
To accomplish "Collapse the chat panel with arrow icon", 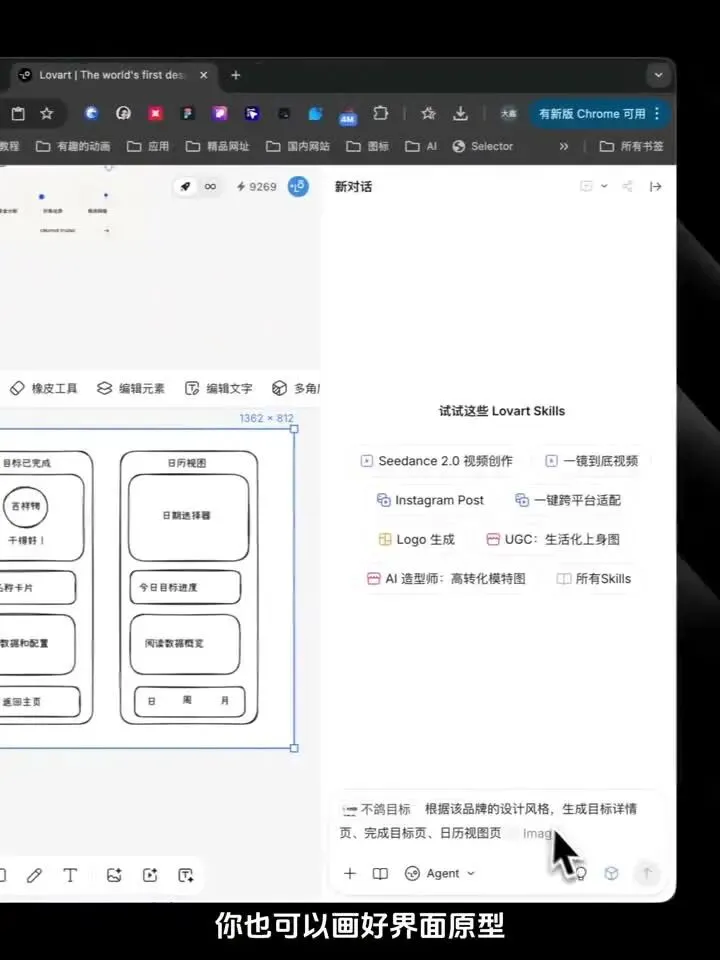I will [x=656, y=187].
